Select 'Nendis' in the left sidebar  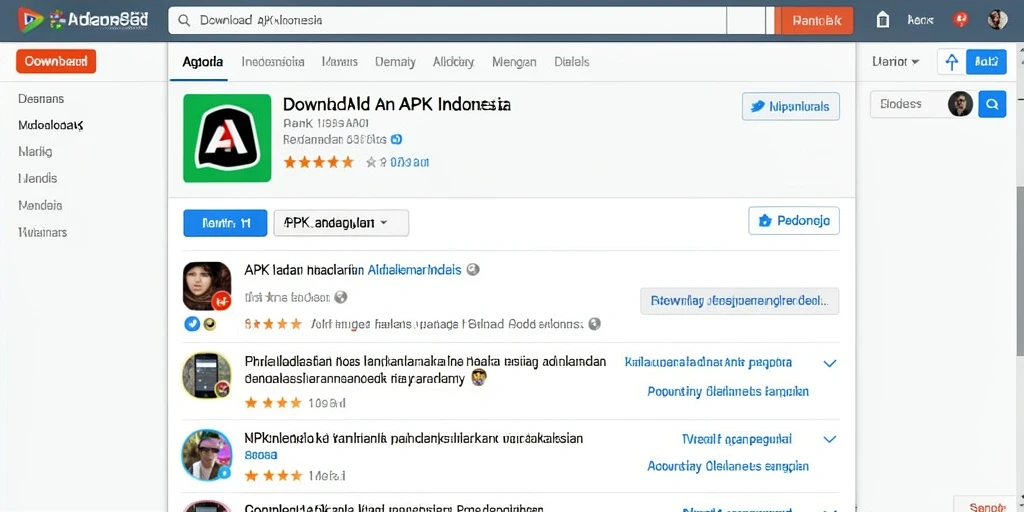[37, 178]
